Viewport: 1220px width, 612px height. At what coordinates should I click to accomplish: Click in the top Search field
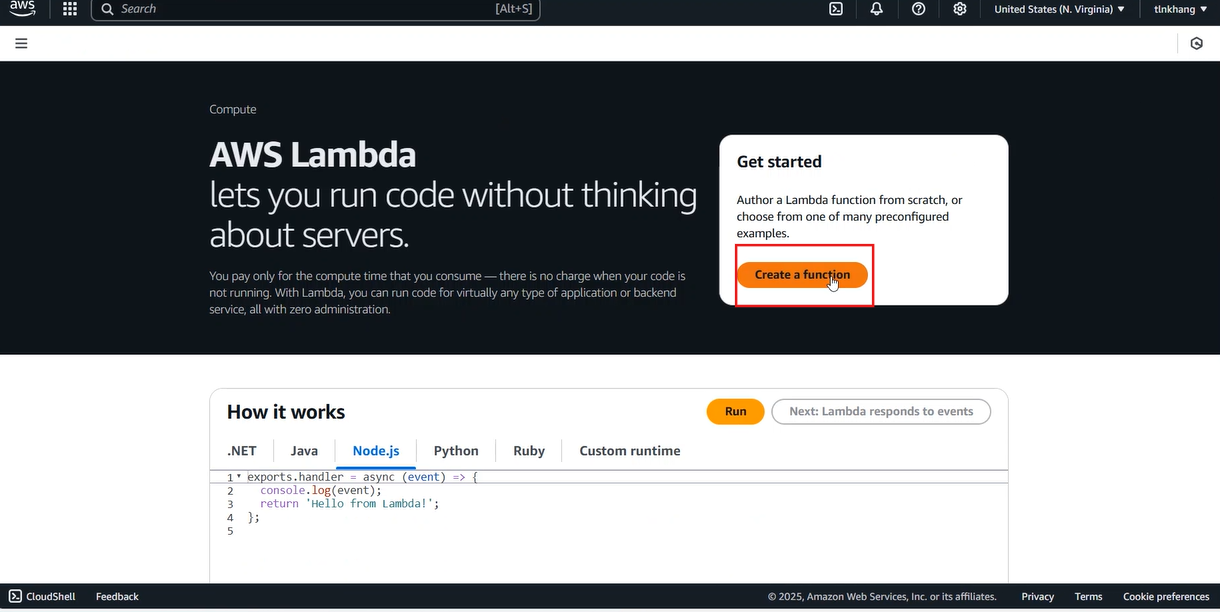tap(316, 9)
